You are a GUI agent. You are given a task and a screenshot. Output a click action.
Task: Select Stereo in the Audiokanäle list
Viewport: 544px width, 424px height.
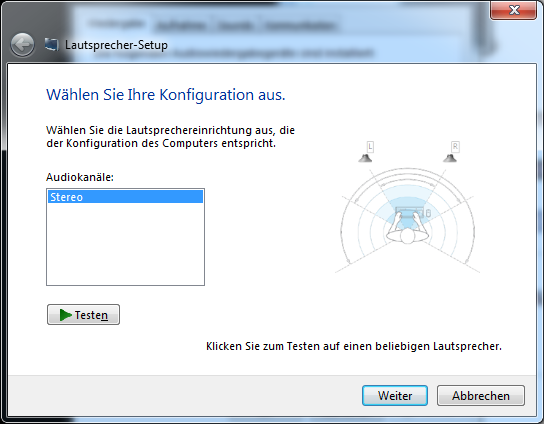pos(125,197)
